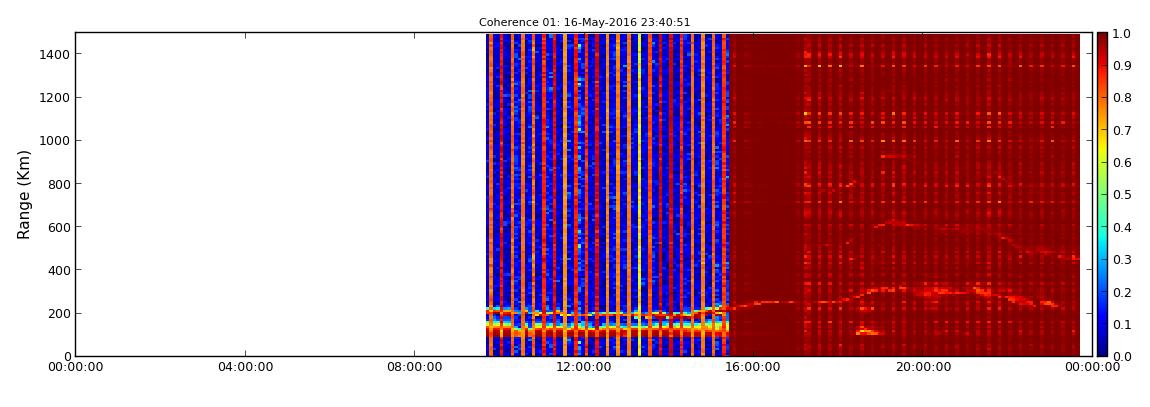The width and height of the screenshot is (1150, 407).
Task: Click the 'Range (Km)' axis label
Action: click(x=24, y=194)
